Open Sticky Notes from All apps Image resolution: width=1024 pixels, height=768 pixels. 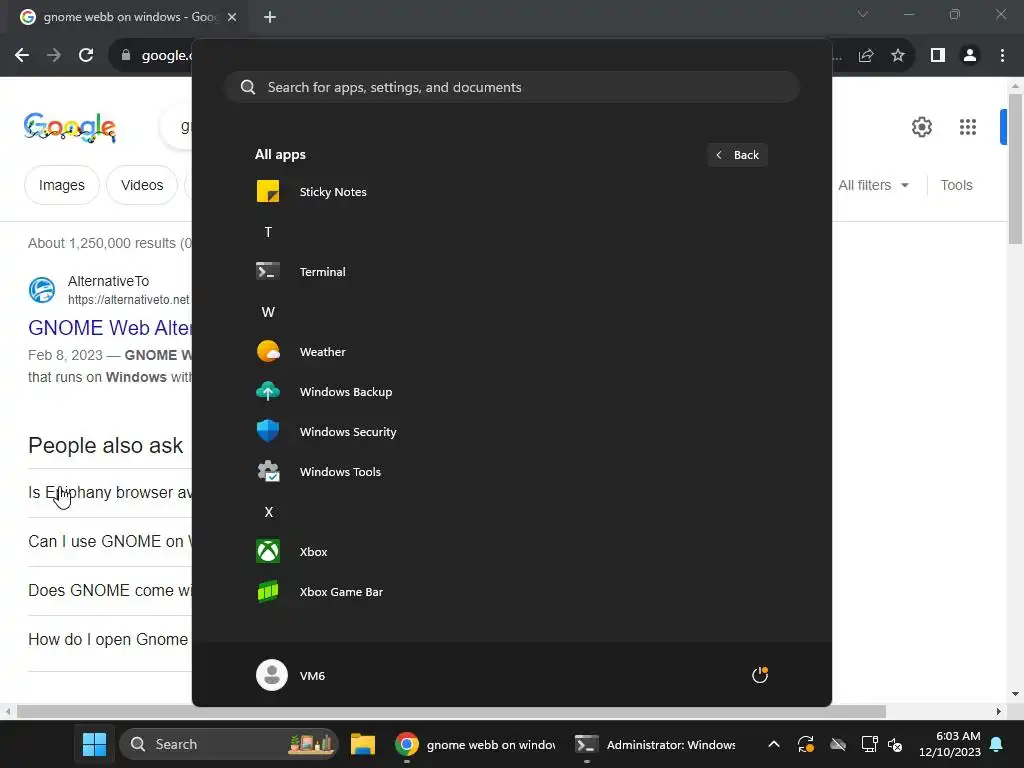pyautogui.click(x=511, y=192)
